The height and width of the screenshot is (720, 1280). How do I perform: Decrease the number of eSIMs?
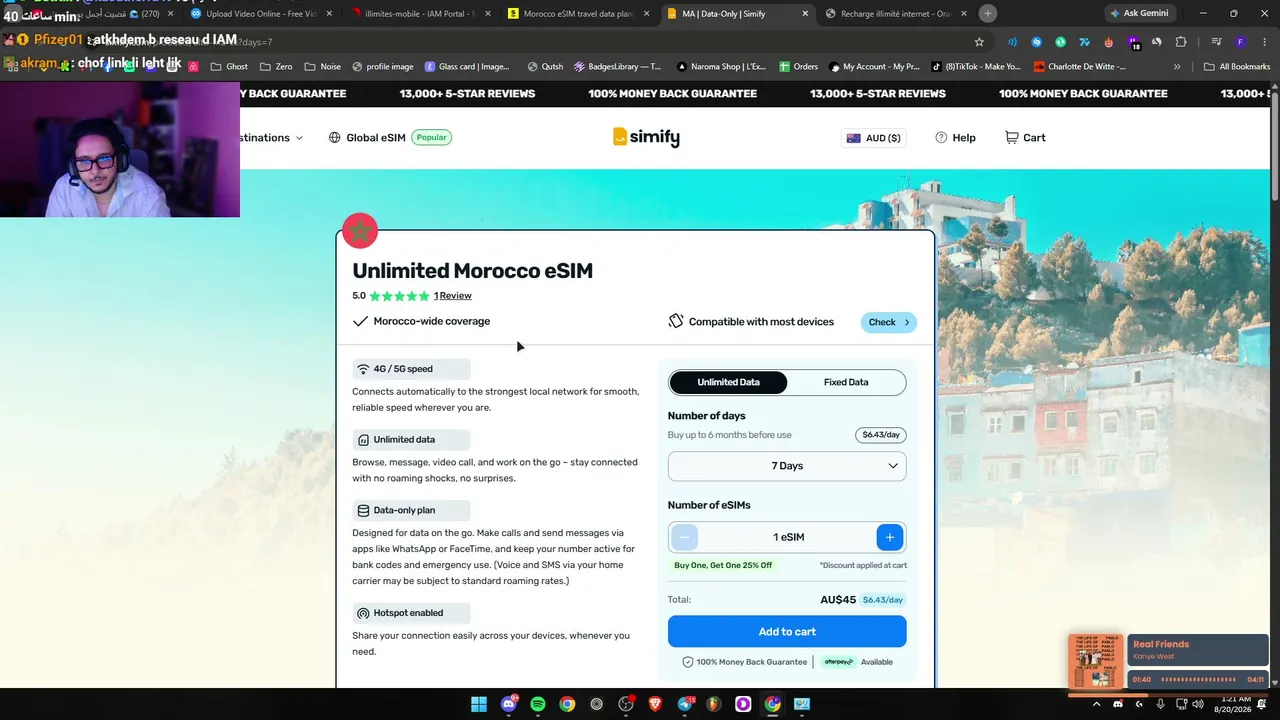(x=684, y=537)
